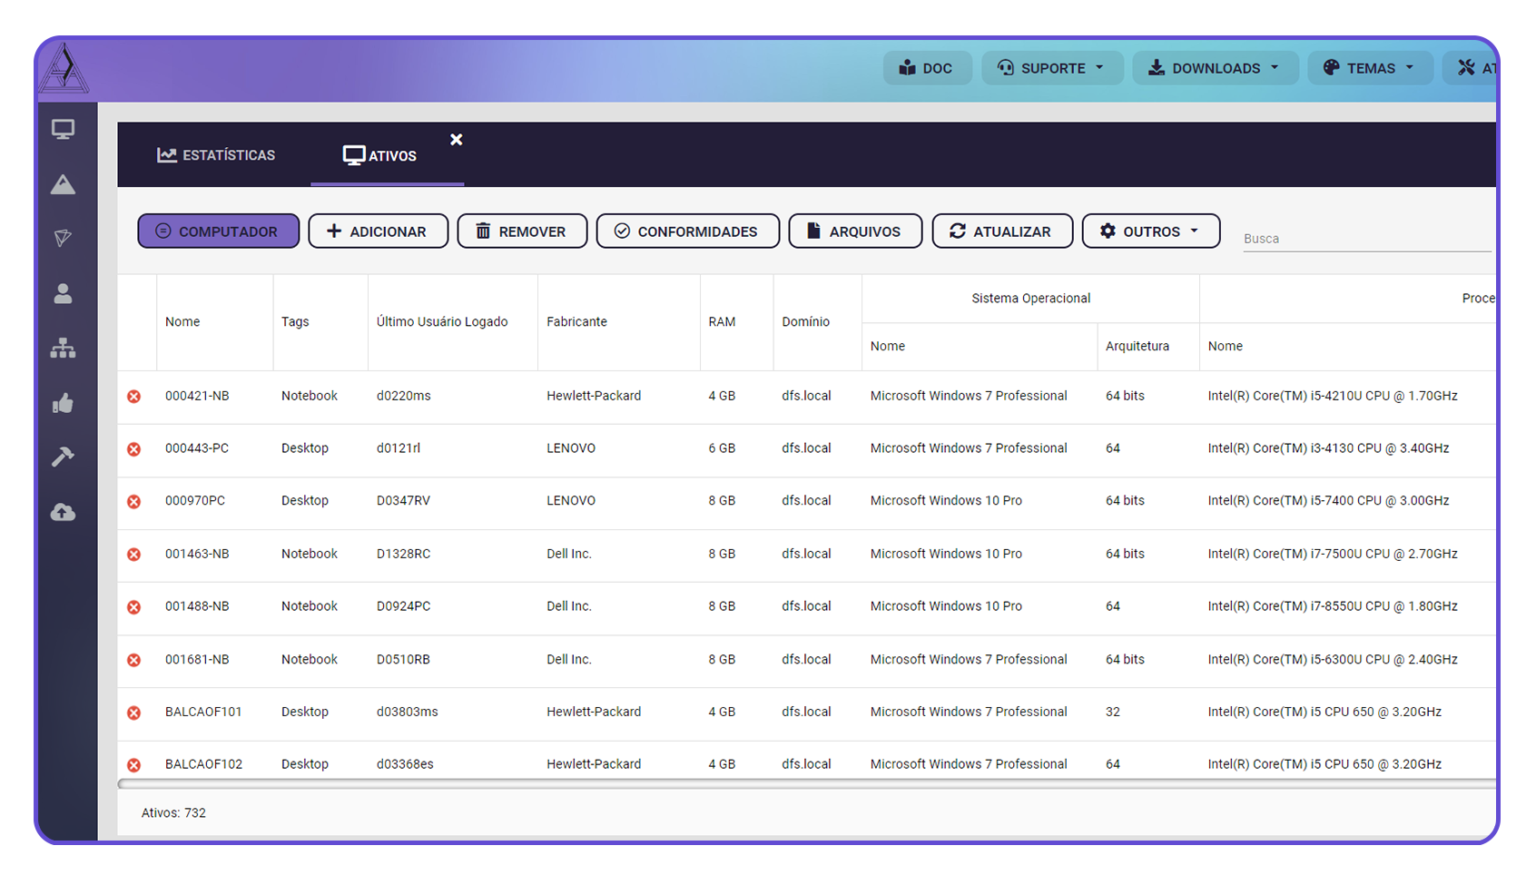
Task: Click the ADICIONAR button
Action: point(377,231)
